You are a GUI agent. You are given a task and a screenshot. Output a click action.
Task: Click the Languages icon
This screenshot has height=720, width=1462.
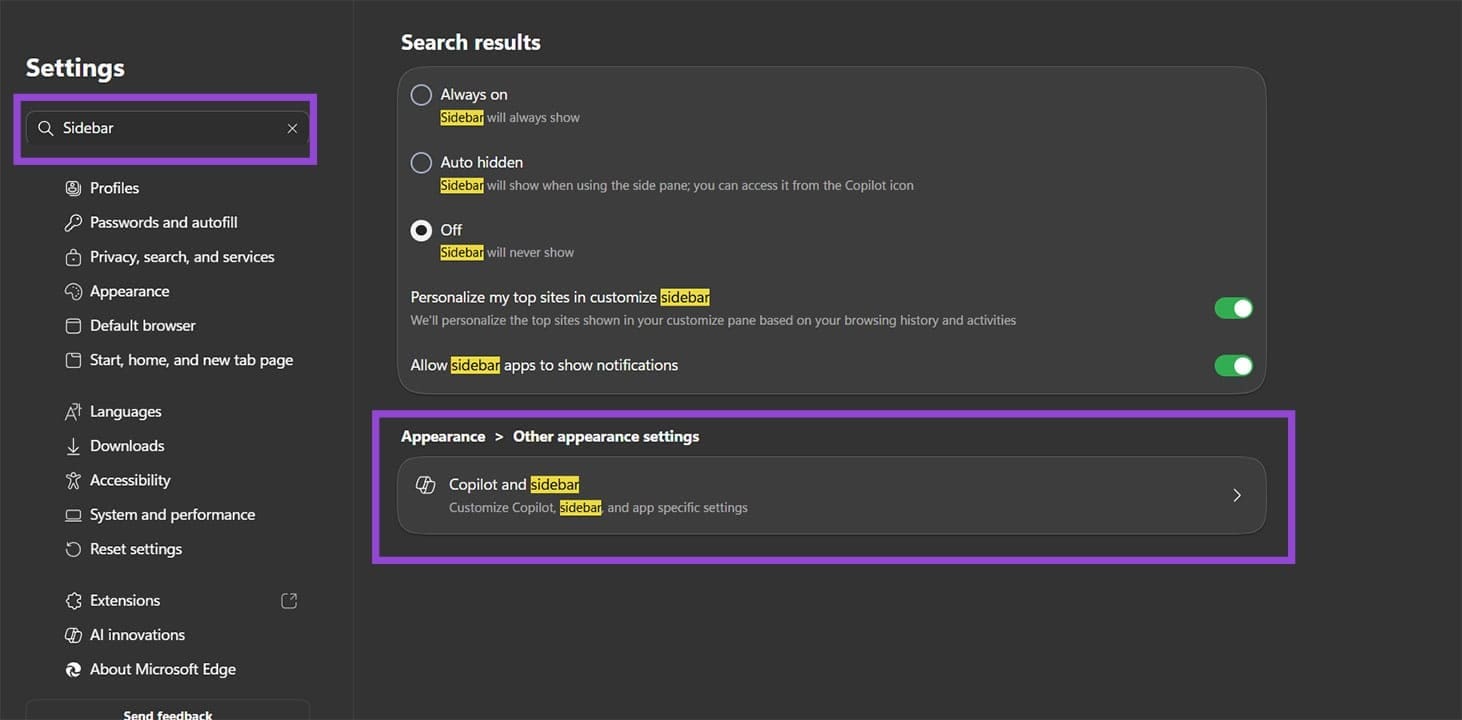73,412
